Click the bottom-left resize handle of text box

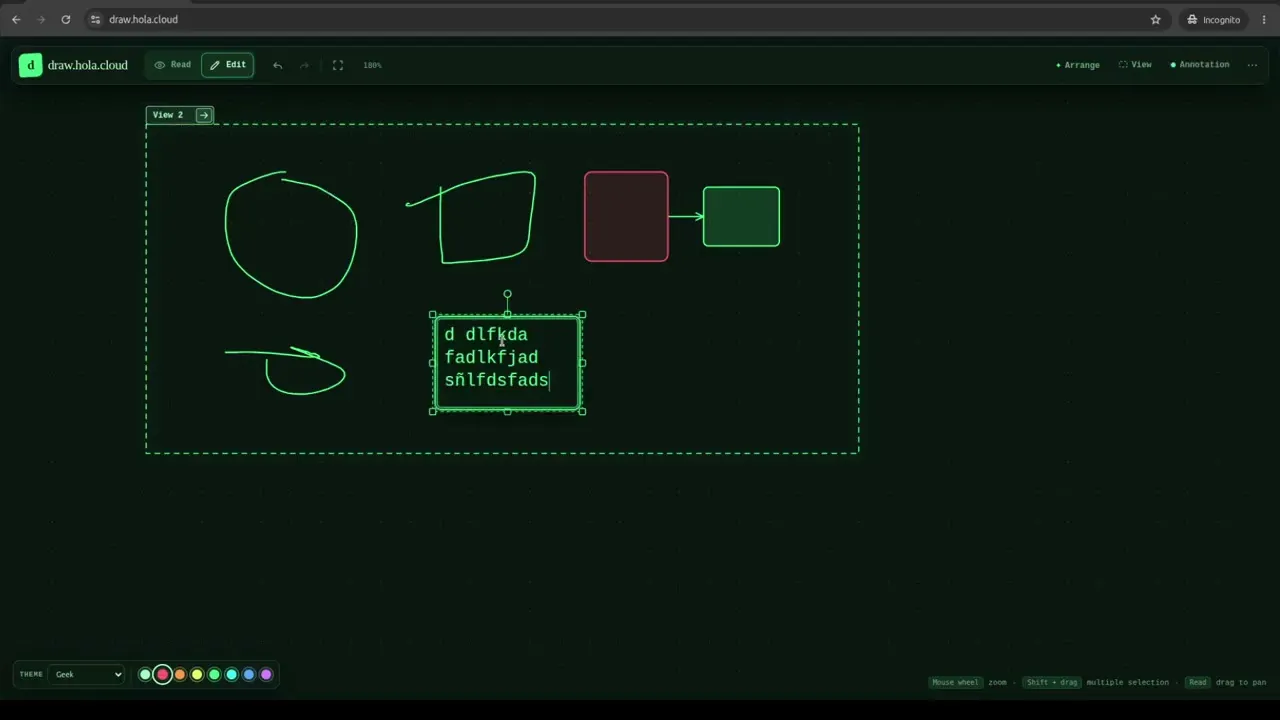click(432, 411)
